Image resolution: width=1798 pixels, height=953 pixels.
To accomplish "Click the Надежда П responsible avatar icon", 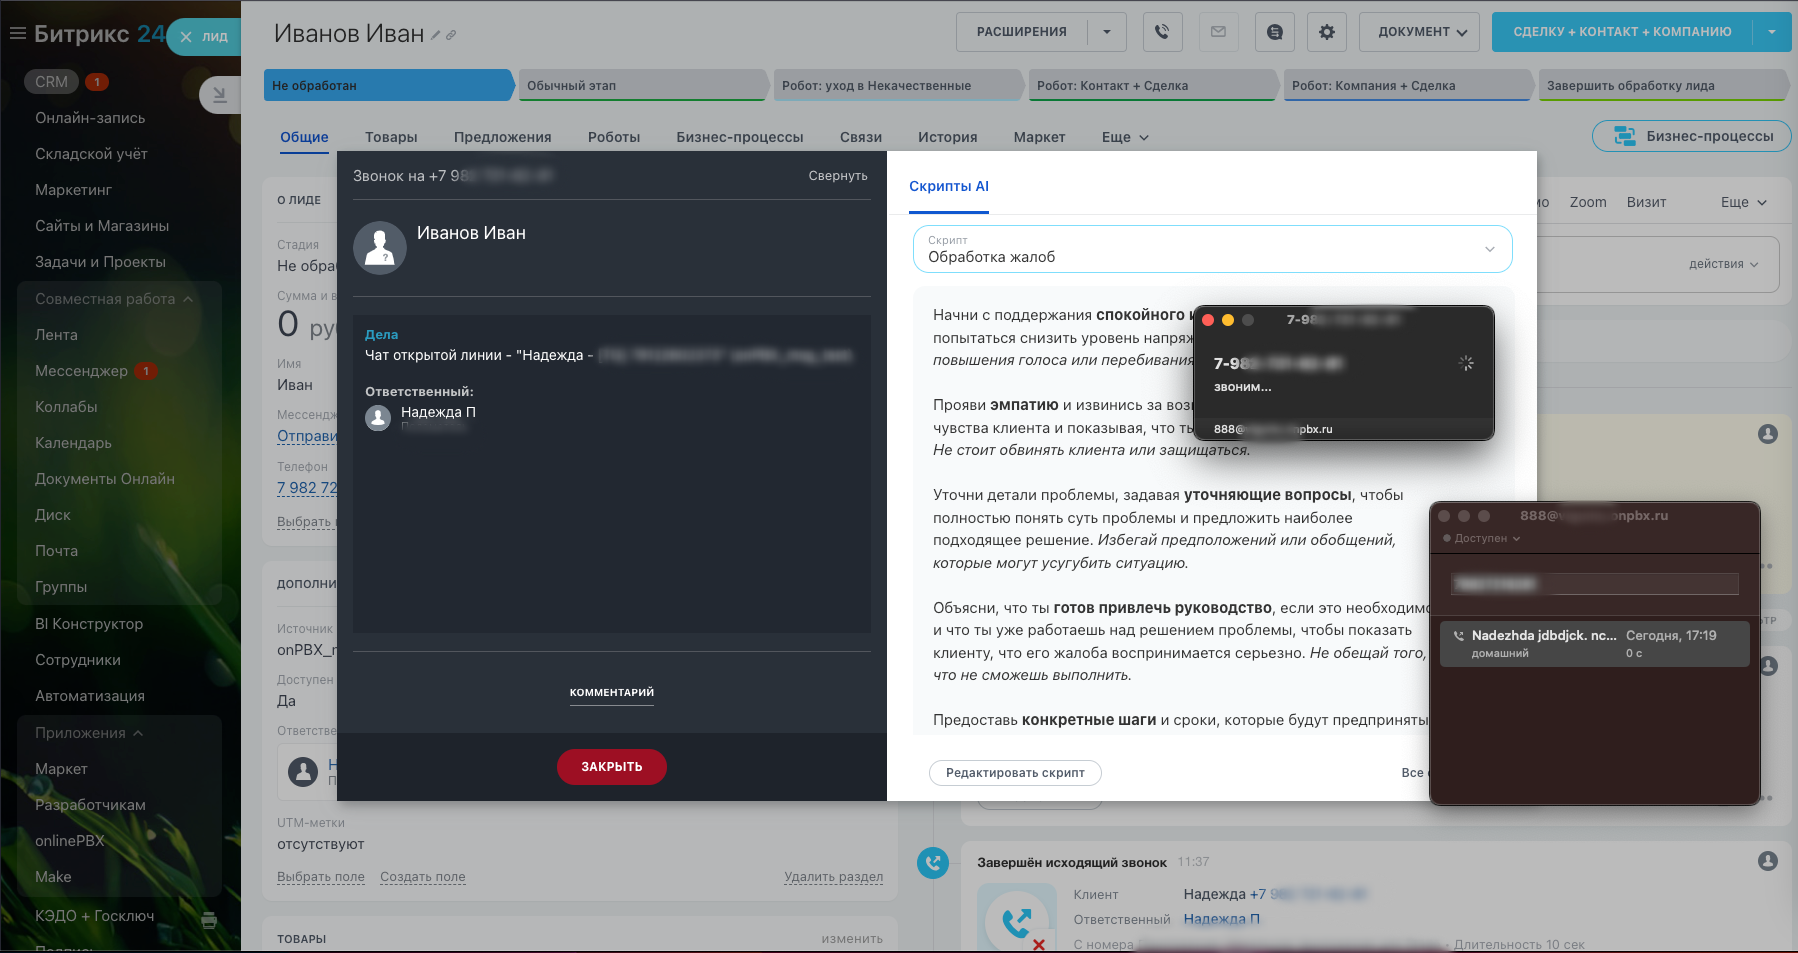I will [x=378, y=418].
